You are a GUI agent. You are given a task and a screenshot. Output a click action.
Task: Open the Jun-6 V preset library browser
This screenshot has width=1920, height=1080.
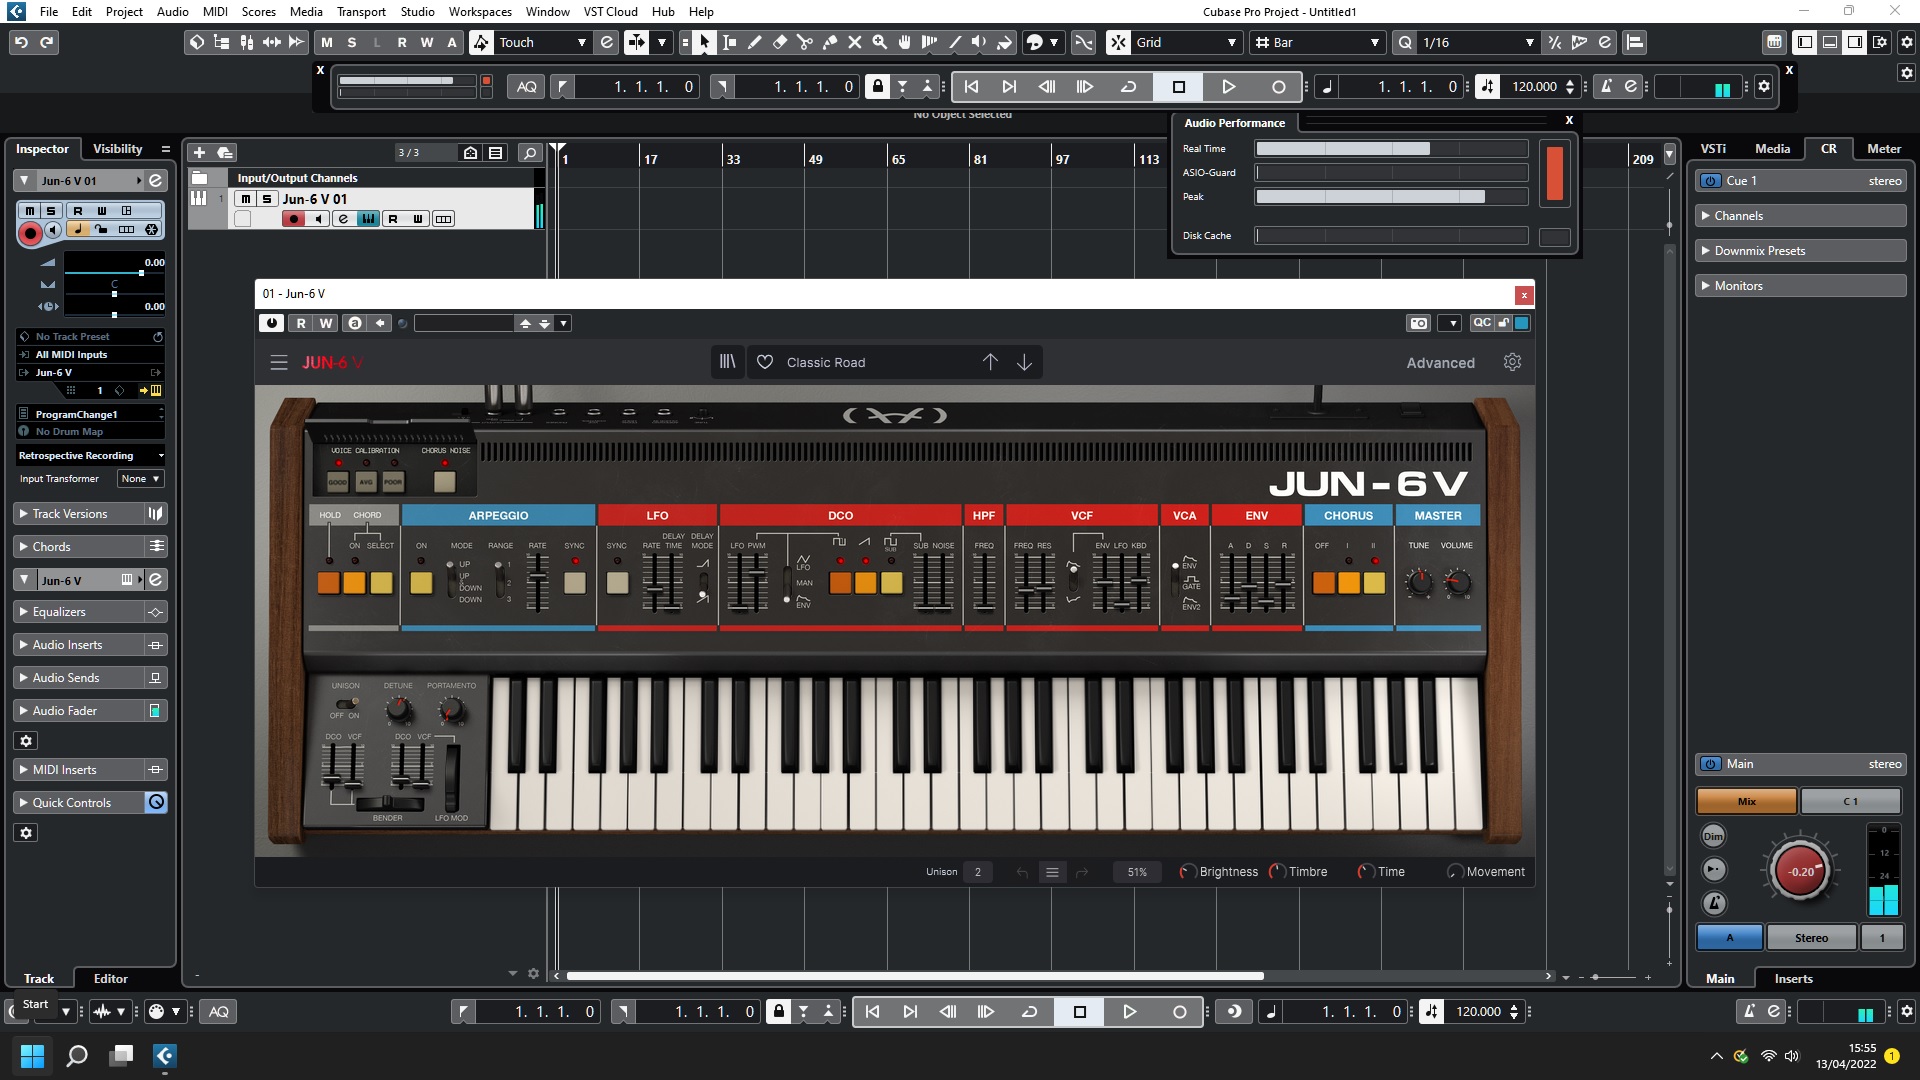728,362
